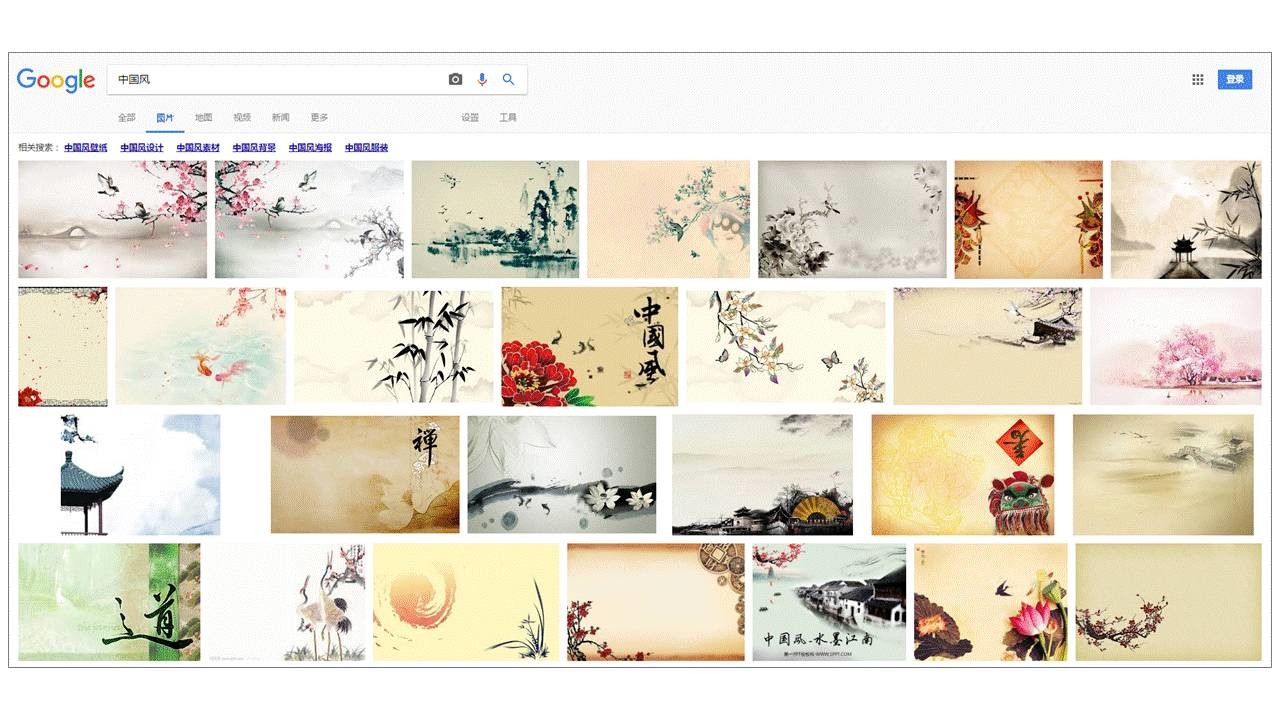
Task: Click the Google logo
Action: 56,80
